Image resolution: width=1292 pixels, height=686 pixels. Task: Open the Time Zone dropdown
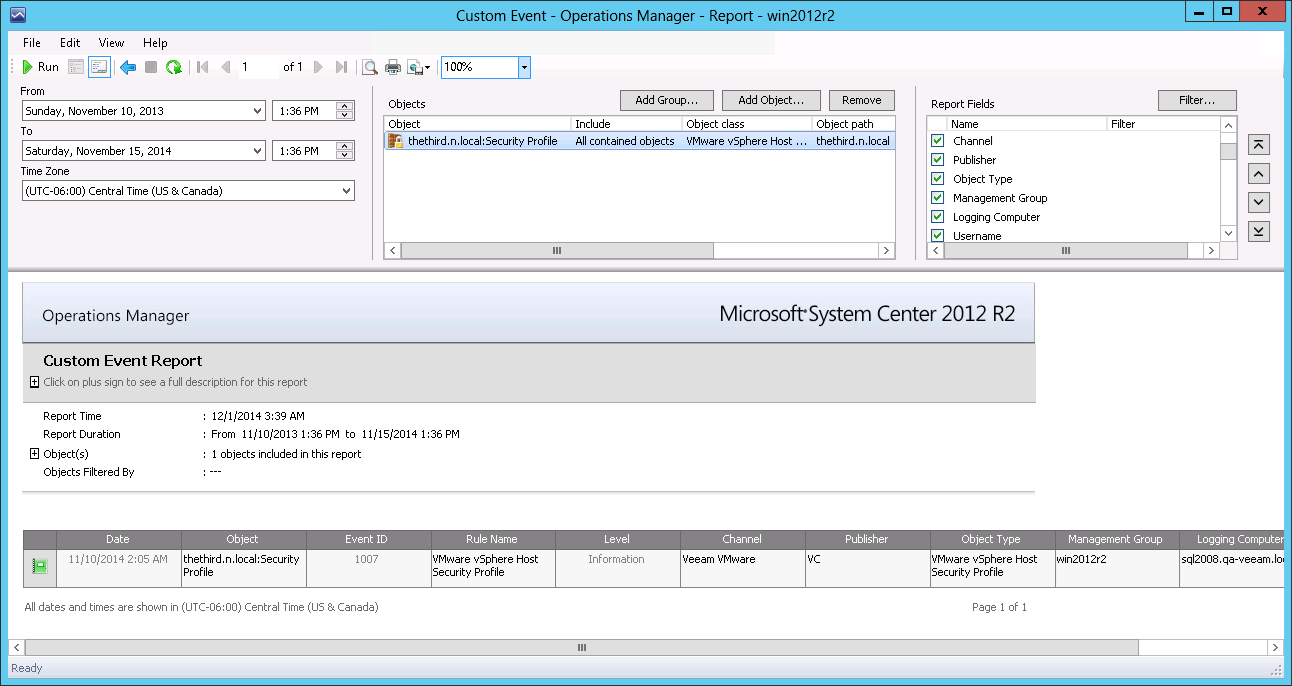point(346,190)
